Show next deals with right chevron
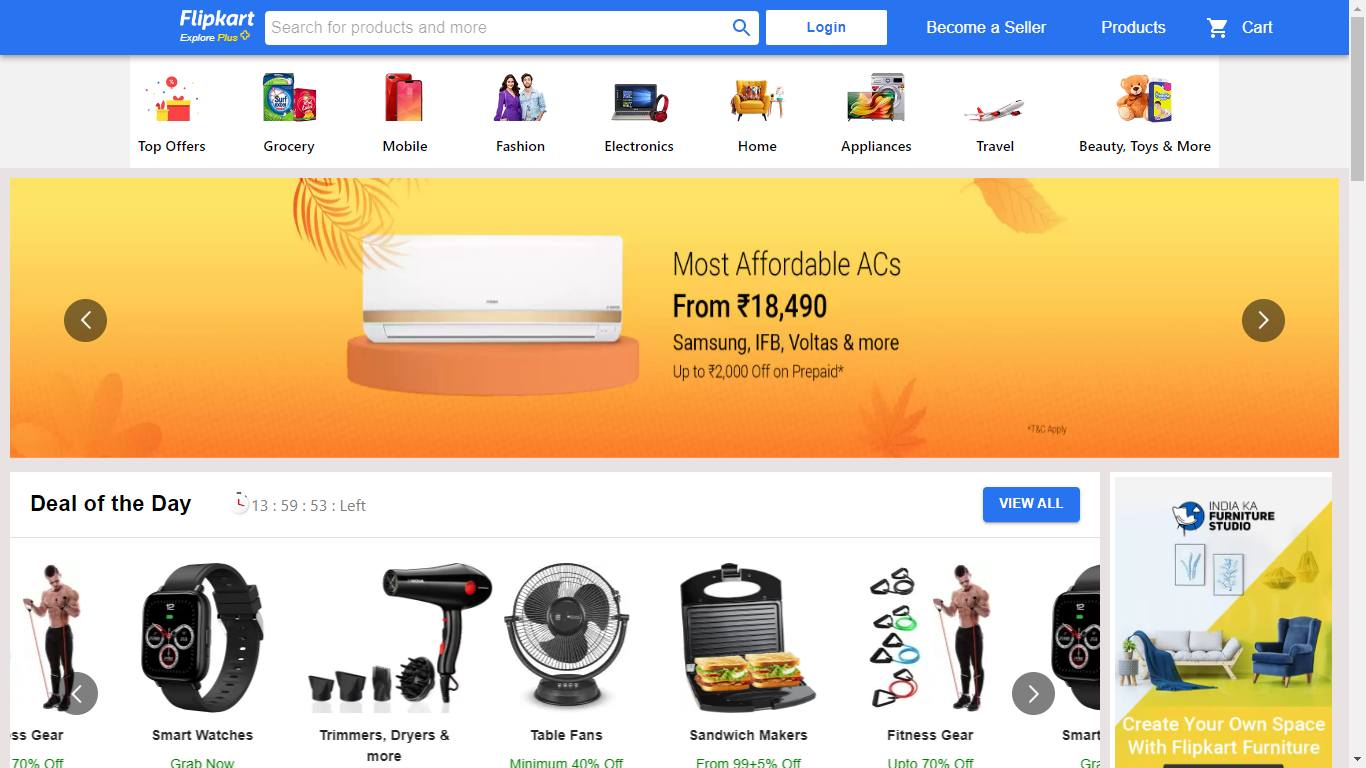Viewport: 1366px width, 768px height. [x=1033, y=693]
